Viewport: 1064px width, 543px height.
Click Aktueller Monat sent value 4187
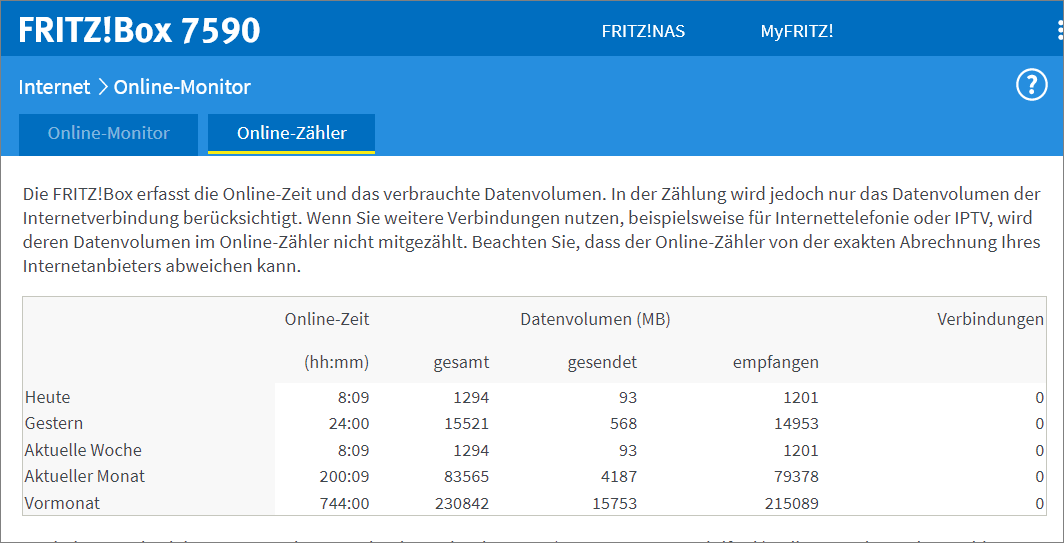pyautogui.click(x=619, y=476)
